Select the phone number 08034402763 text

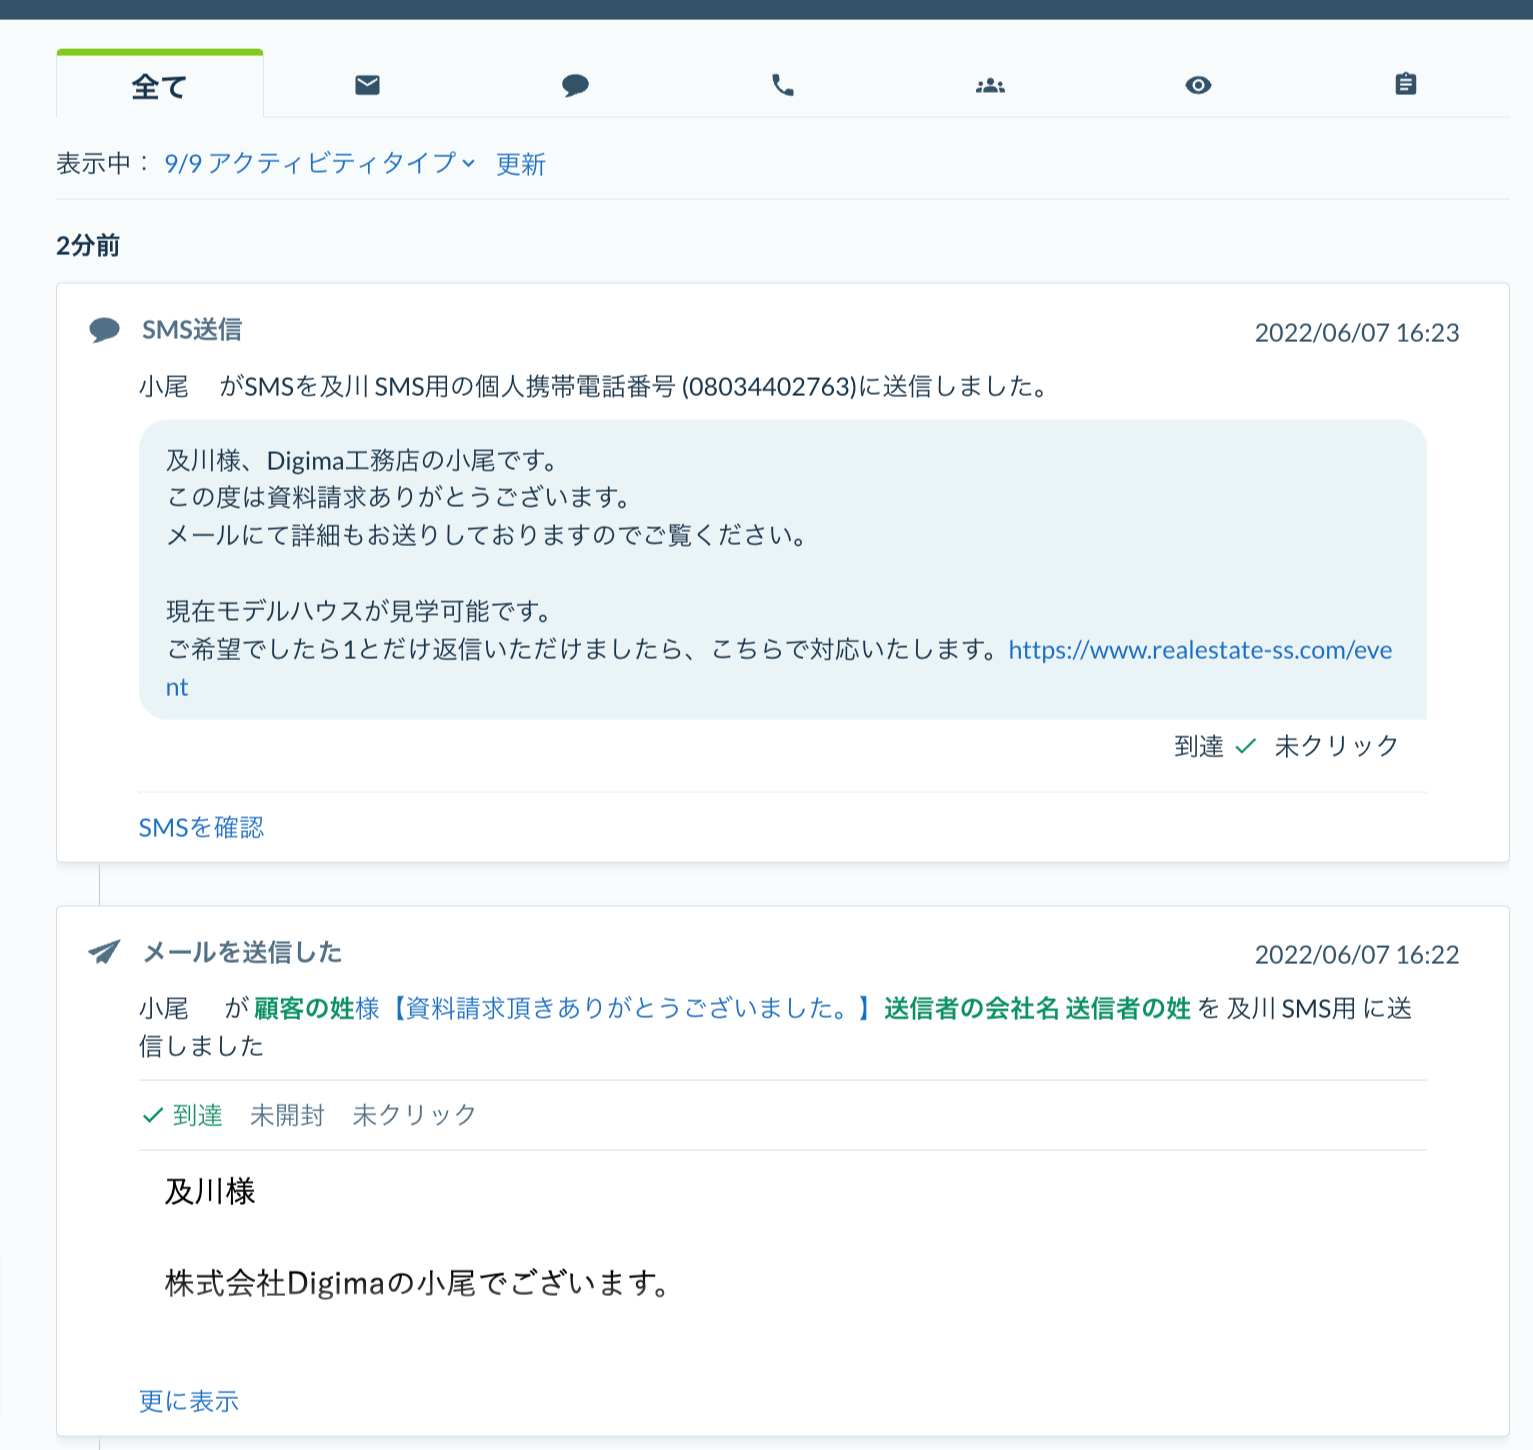[x=769, y=386]
